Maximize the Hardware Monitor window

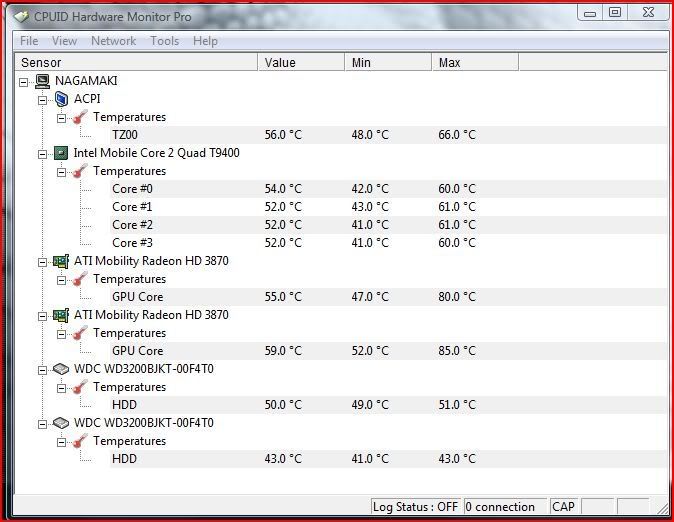point(615,13)
